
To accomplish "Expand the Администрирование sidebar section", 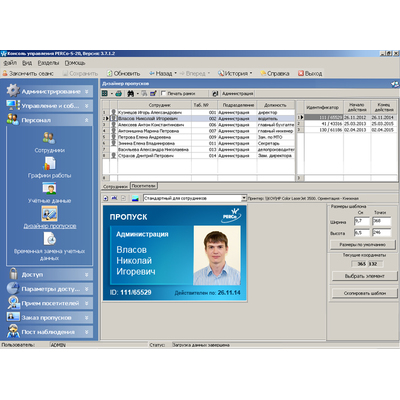I will [86, 91].
